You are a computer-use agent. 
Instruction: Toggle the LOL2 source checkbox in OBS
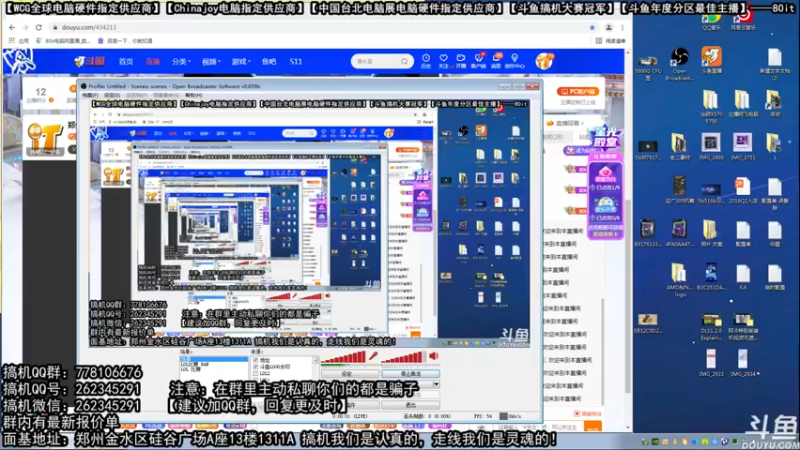(256, 373)
